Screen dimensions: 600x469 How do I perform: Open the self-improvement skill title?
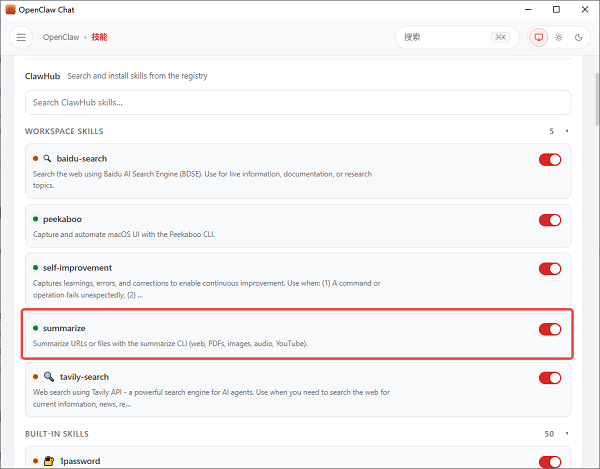pos(77,267)
